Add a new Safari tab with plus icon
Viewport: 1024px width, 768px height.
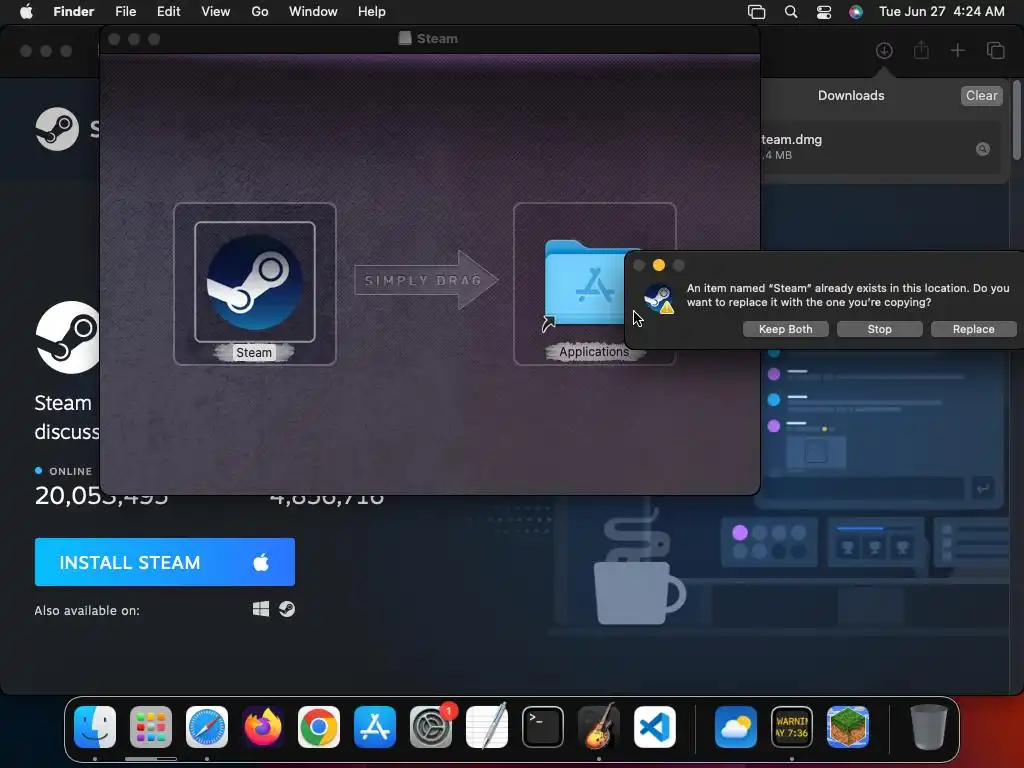click(x=957, y=50)
